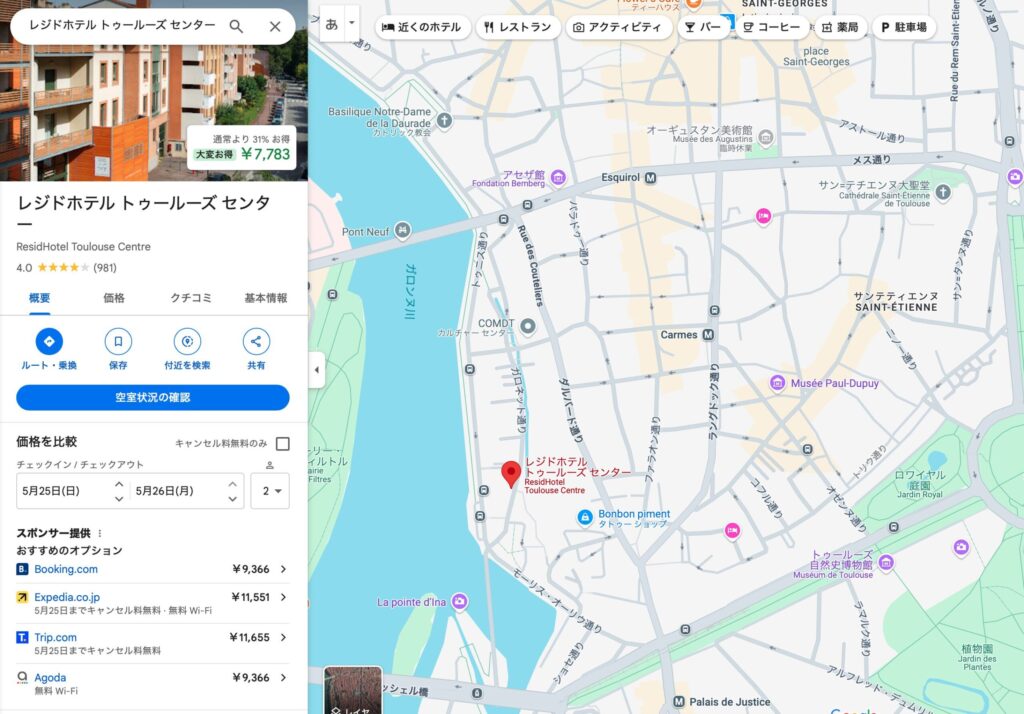Collapse the side panel arrow
This screenshot has height=714, width=1024.
point(317,370)
